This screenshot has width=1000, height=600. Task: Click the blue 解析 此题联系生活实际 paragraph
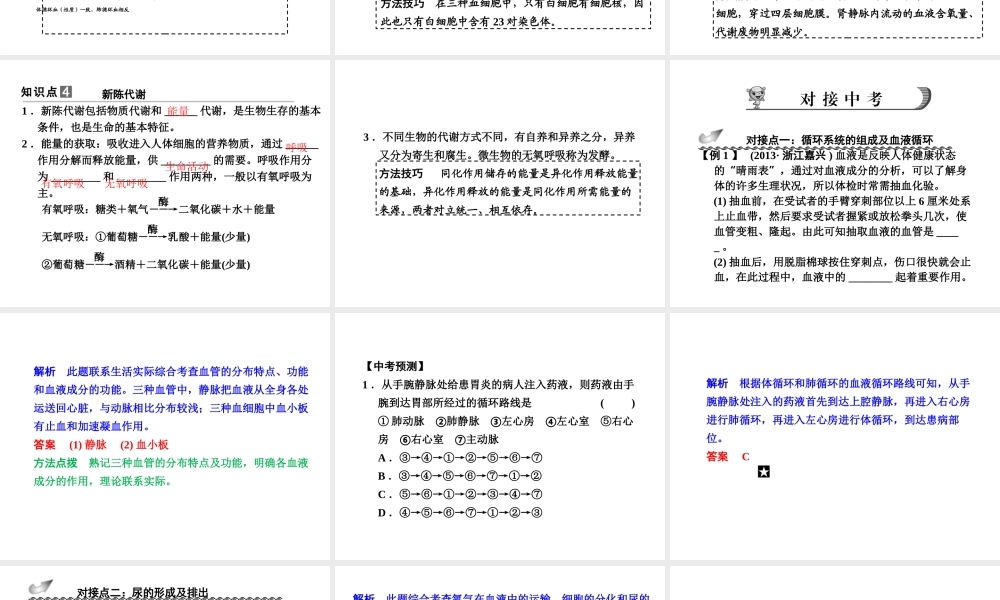pyautogui.click(x=171, y=399)
